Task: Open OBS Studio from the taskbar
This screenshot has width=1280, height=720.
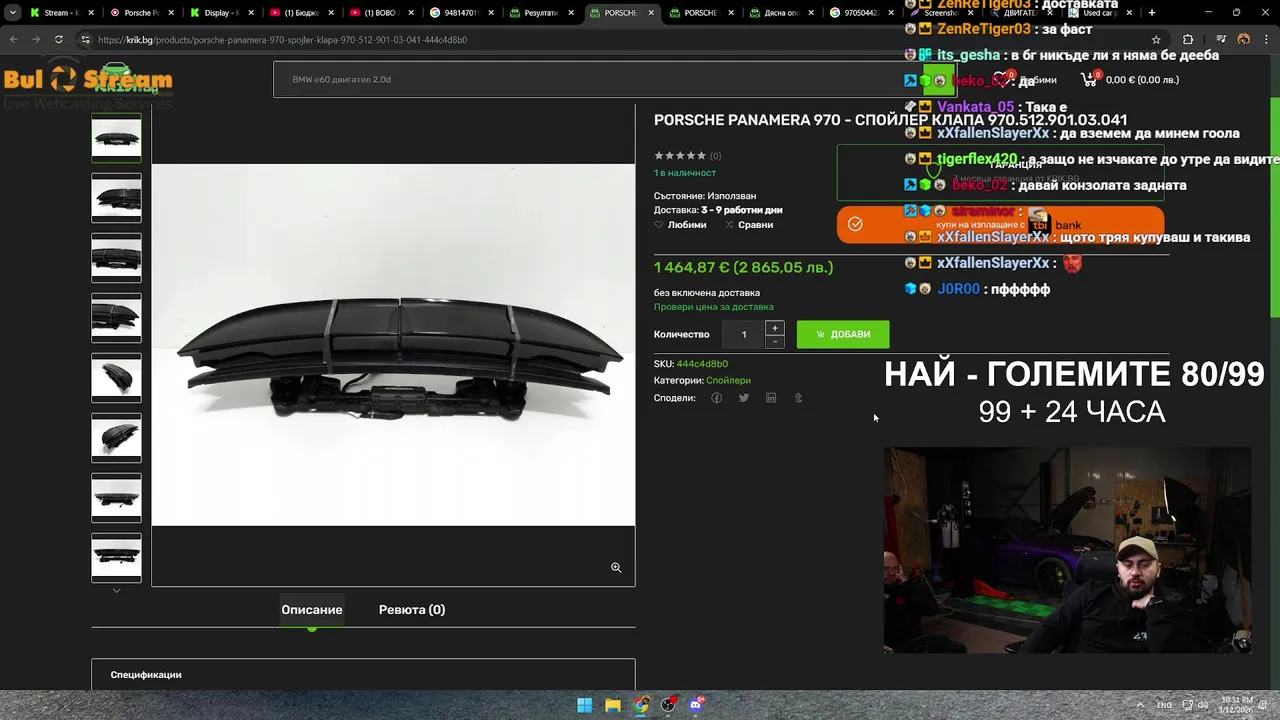Action: pyautogui.click(x=669, y=705)
